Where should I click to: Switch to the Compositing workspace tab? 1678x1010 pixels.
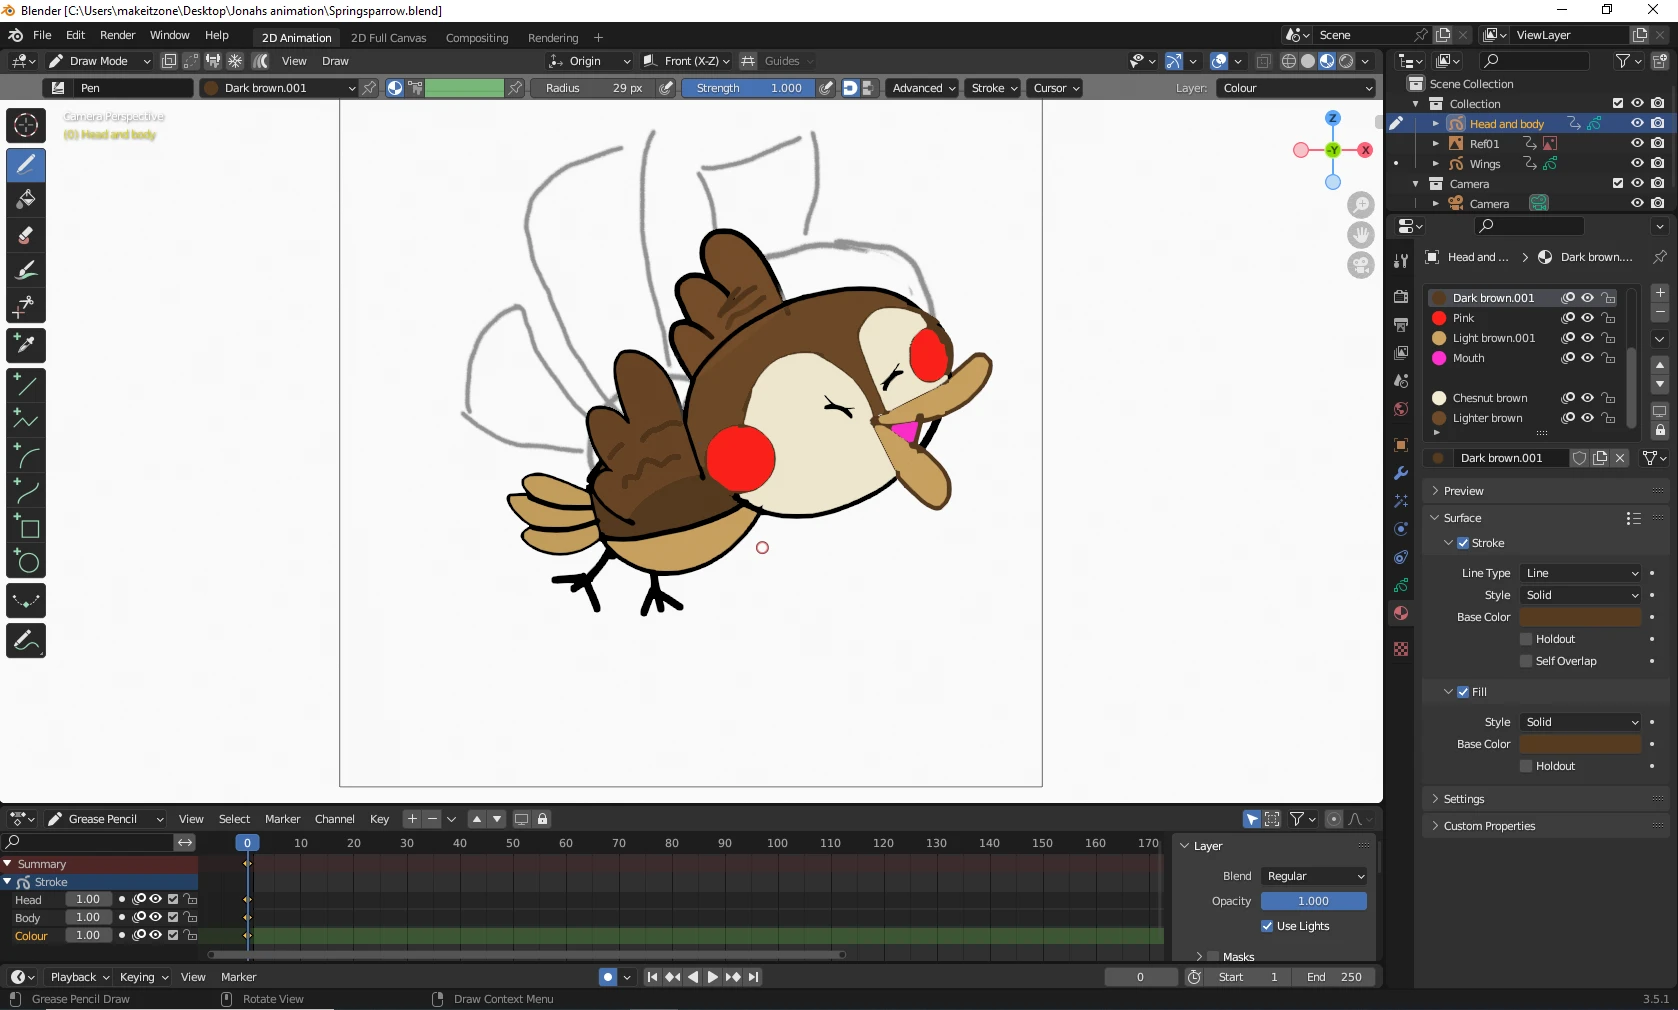click(x=476, y=38)
